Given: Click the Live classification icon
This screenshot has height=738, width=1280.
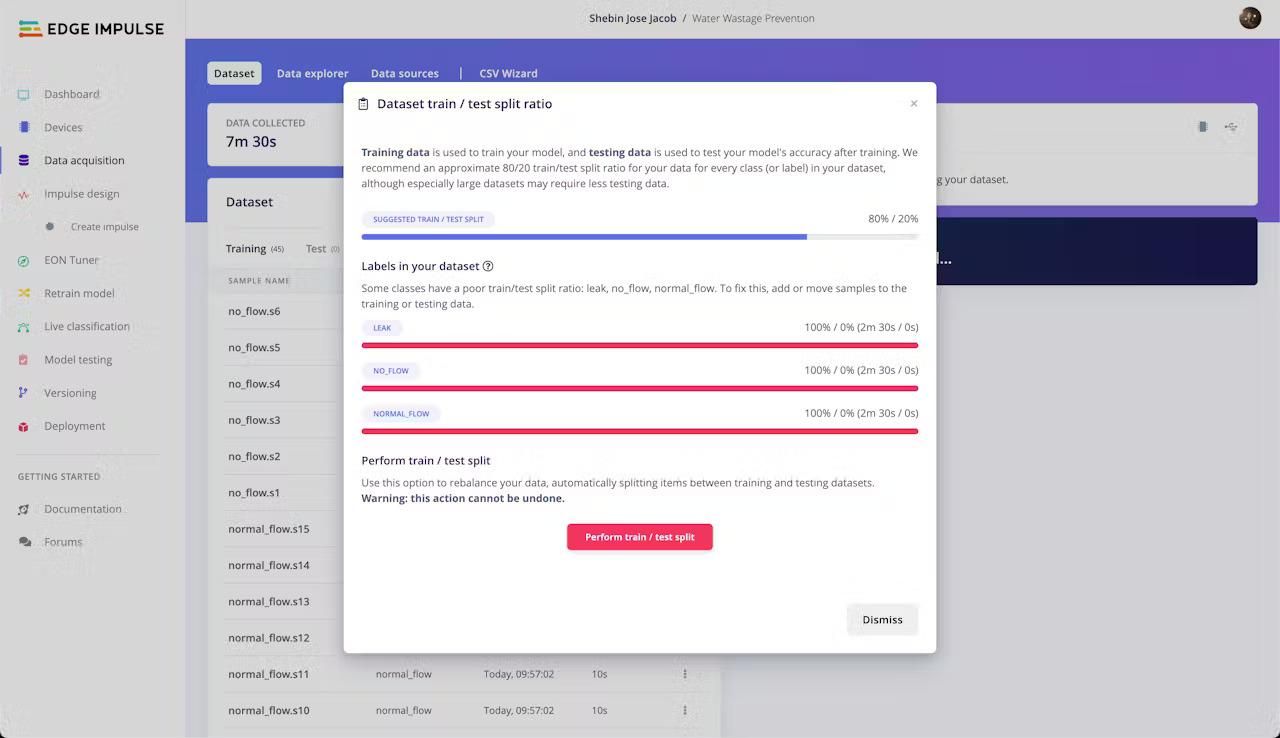Looking at the screenshot, I should point(24,327).
